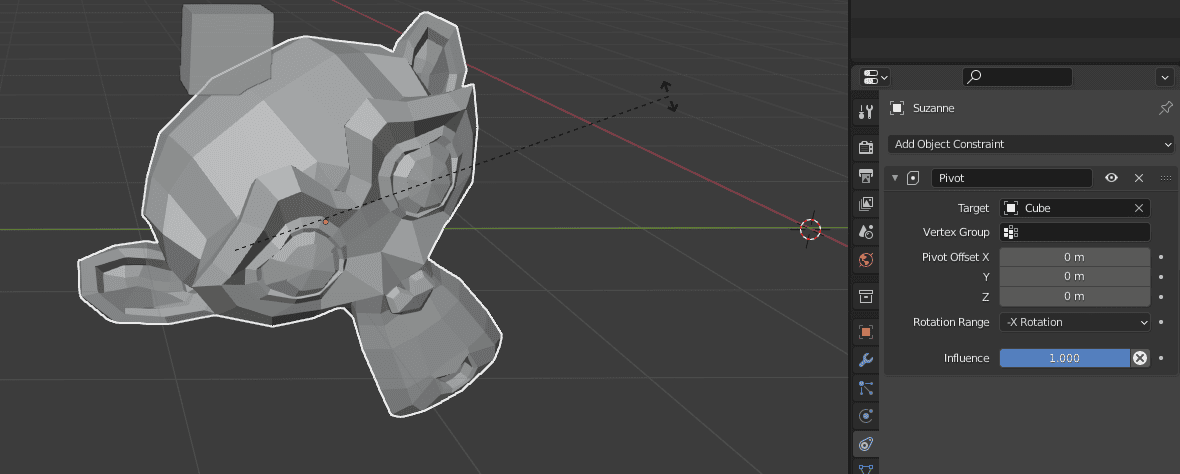Viewport: 1180px width, 474px height.
Task: Click the Pivot Offset X value
Action: (1075, 257)
